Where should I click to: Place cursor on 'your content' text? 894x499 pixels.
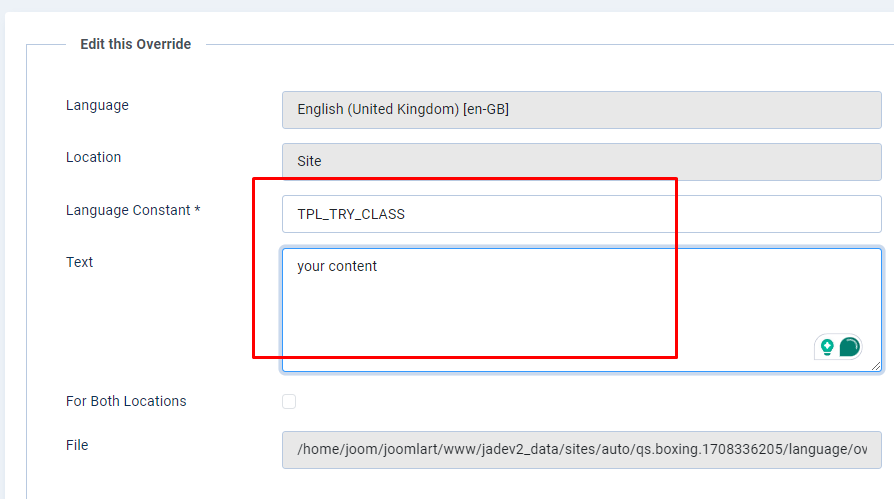click(x=337, y=266)
